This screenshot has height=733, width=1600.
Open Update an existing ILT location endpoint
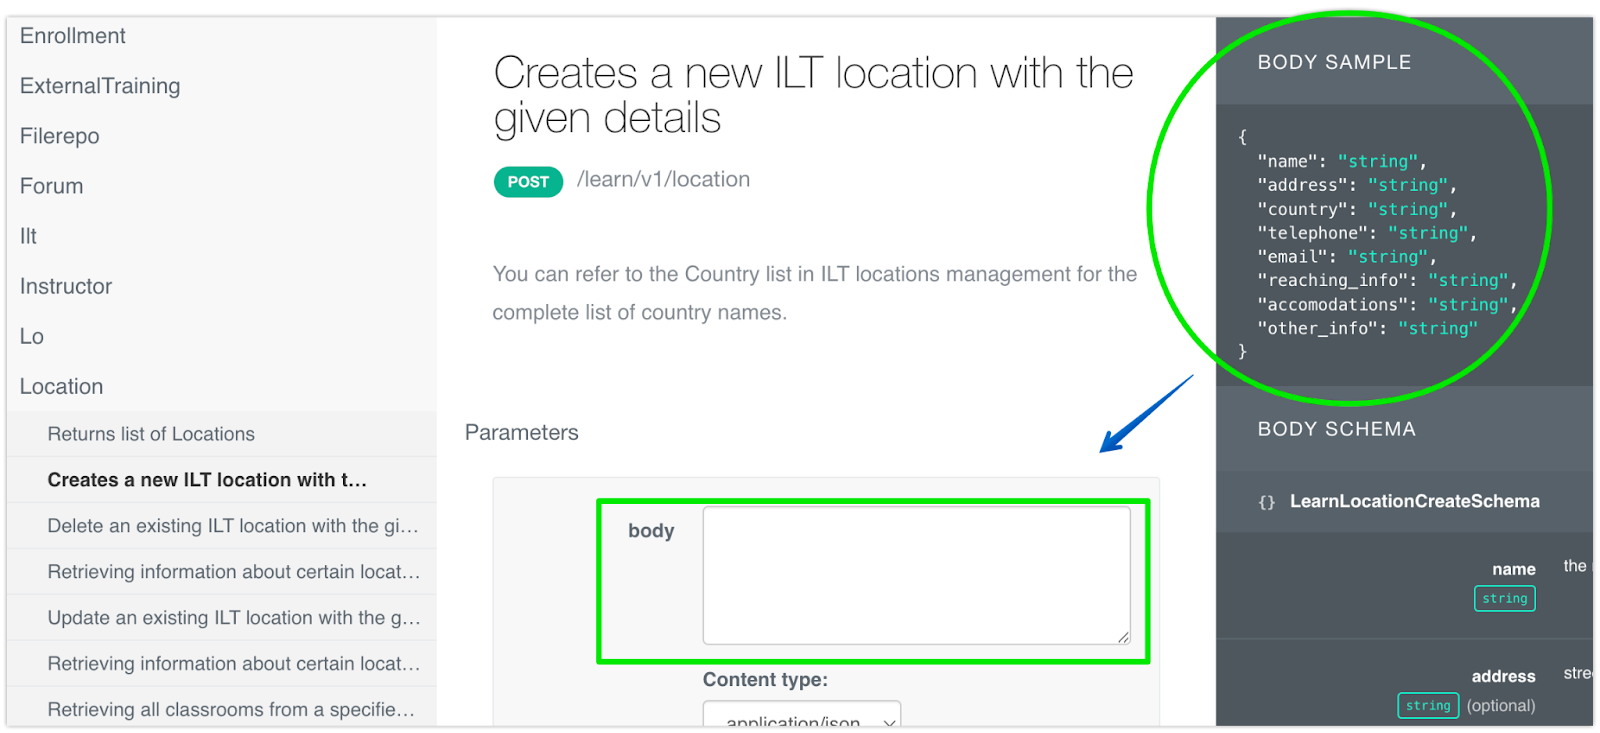click(233, 618)
